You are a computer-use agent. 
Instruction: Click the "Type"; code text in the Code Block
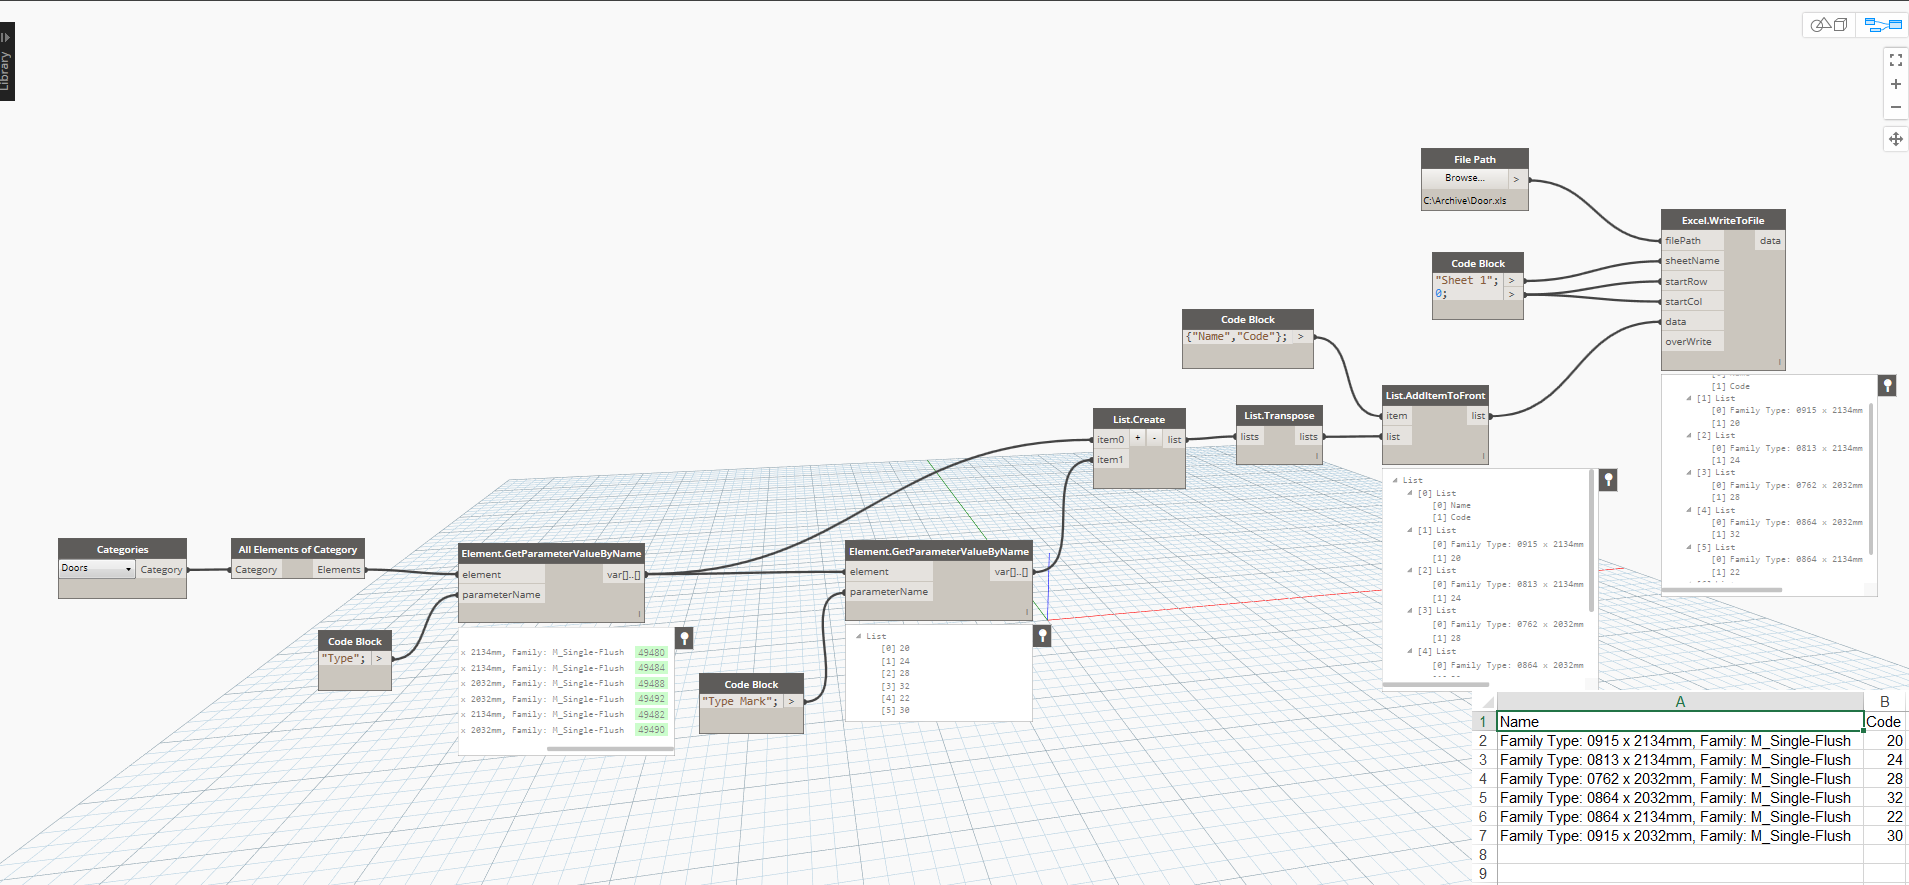click(x=343, y=659)
